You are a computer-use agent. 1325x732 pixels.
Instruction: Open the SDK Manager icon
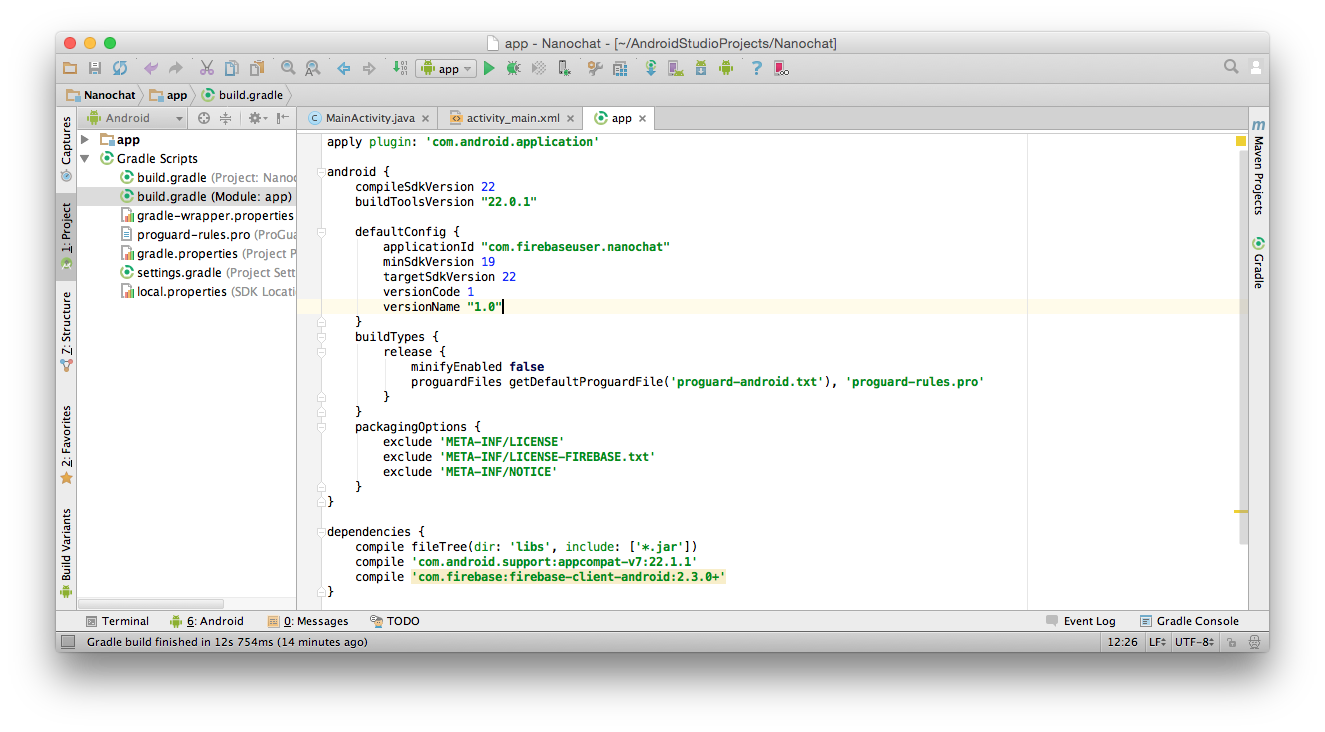[701, 68]
